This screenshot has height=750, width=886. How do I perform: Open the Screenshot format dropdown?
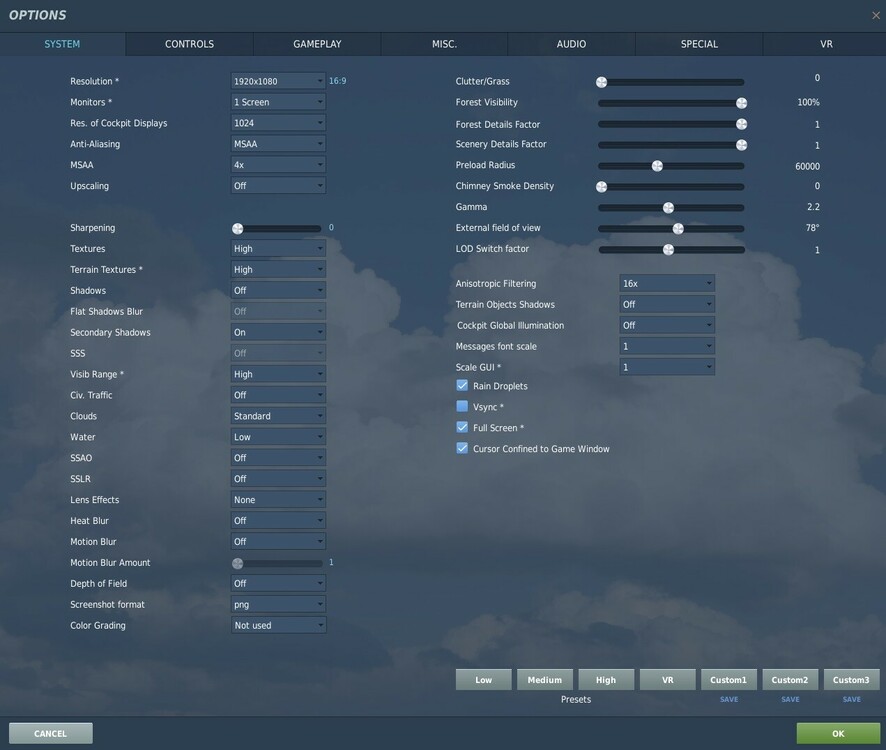[277, 604]
